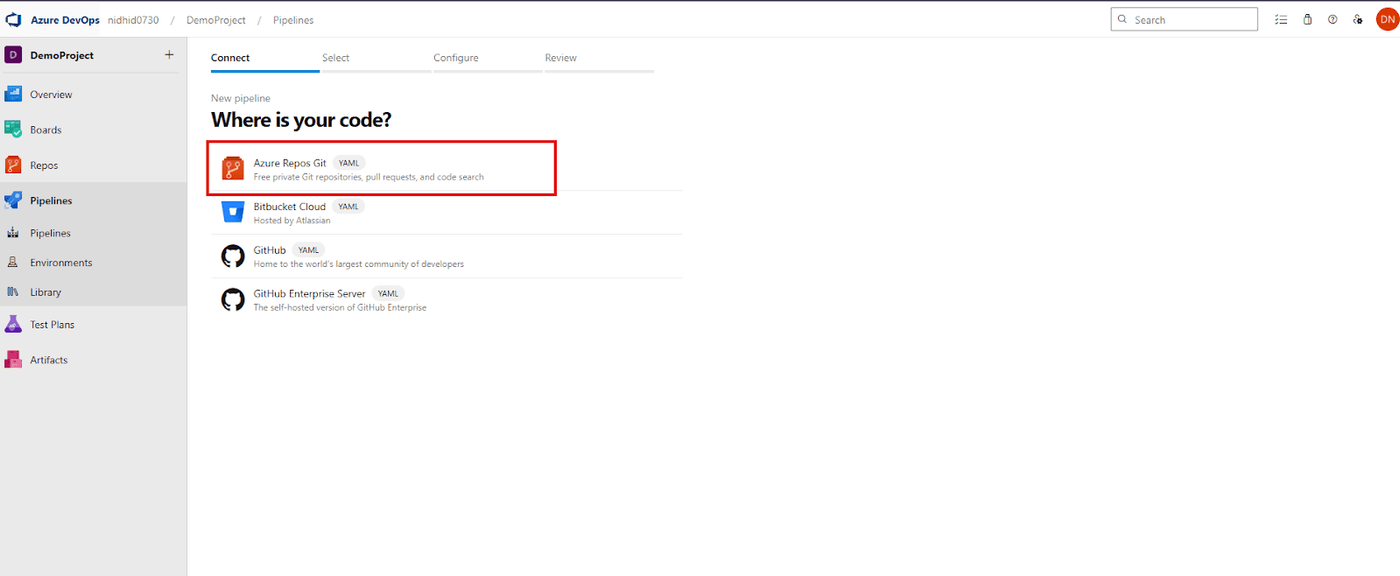Click "Where is your code?" heading

[301, 120]
